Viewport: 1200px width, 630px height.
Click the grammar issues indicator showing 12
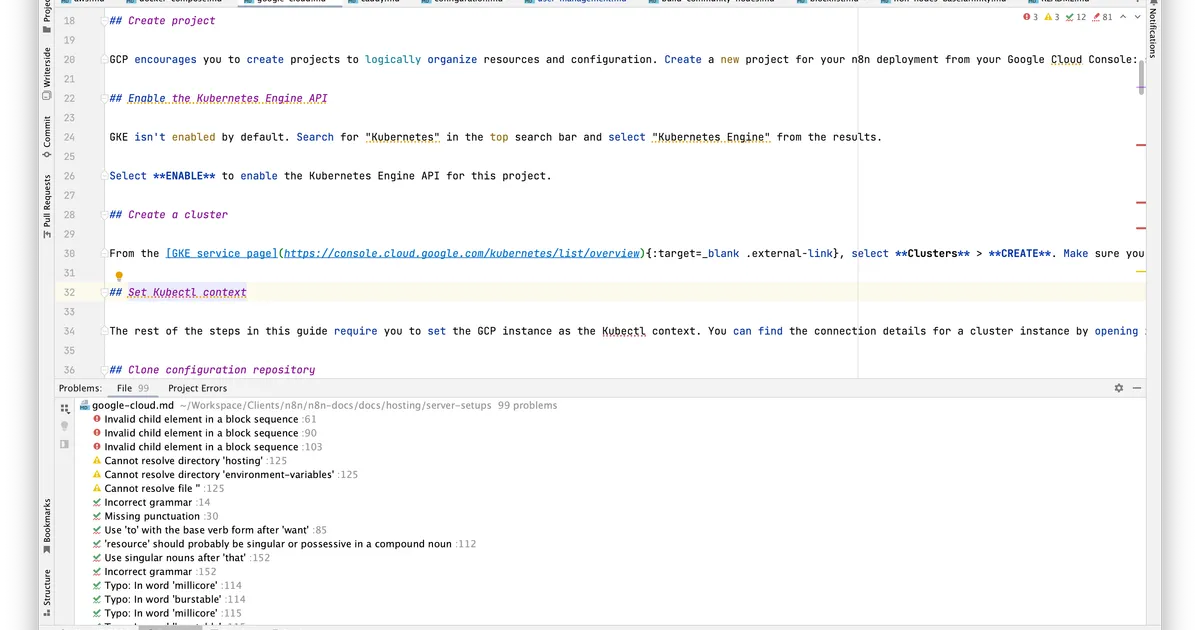[1076, 18]
